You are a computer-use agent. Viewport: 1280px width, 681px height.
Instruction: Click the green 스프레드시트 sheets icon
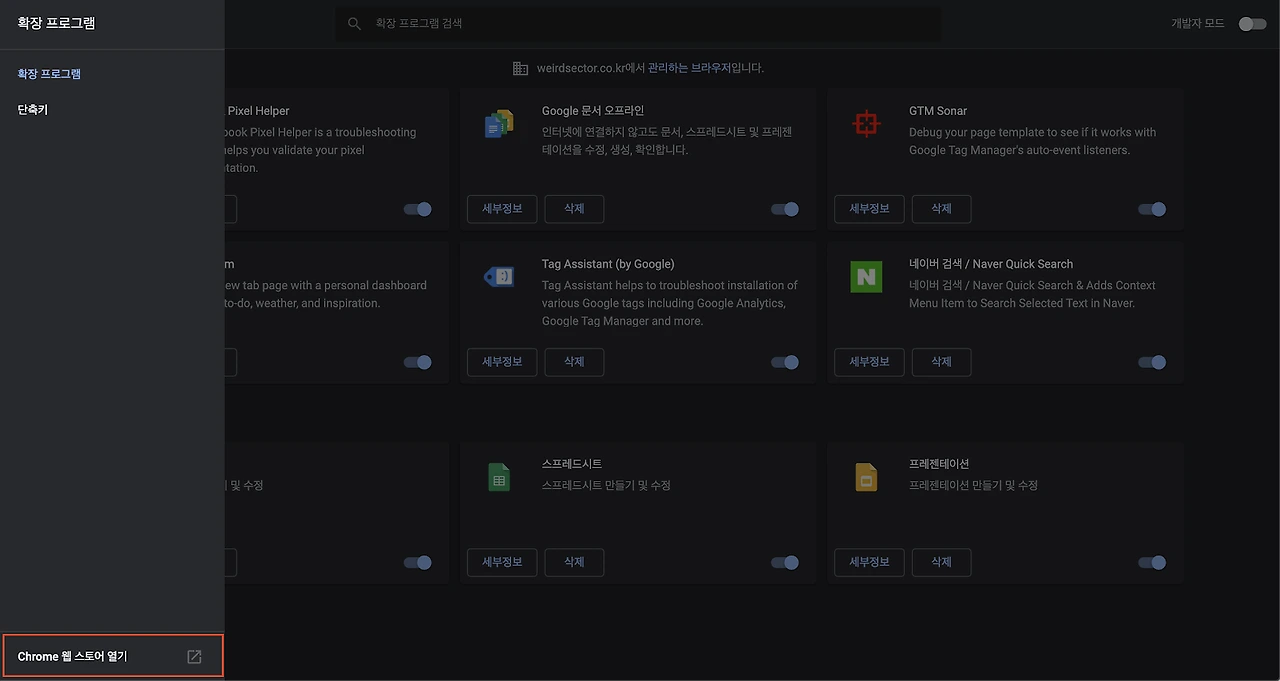pos(499,477)
